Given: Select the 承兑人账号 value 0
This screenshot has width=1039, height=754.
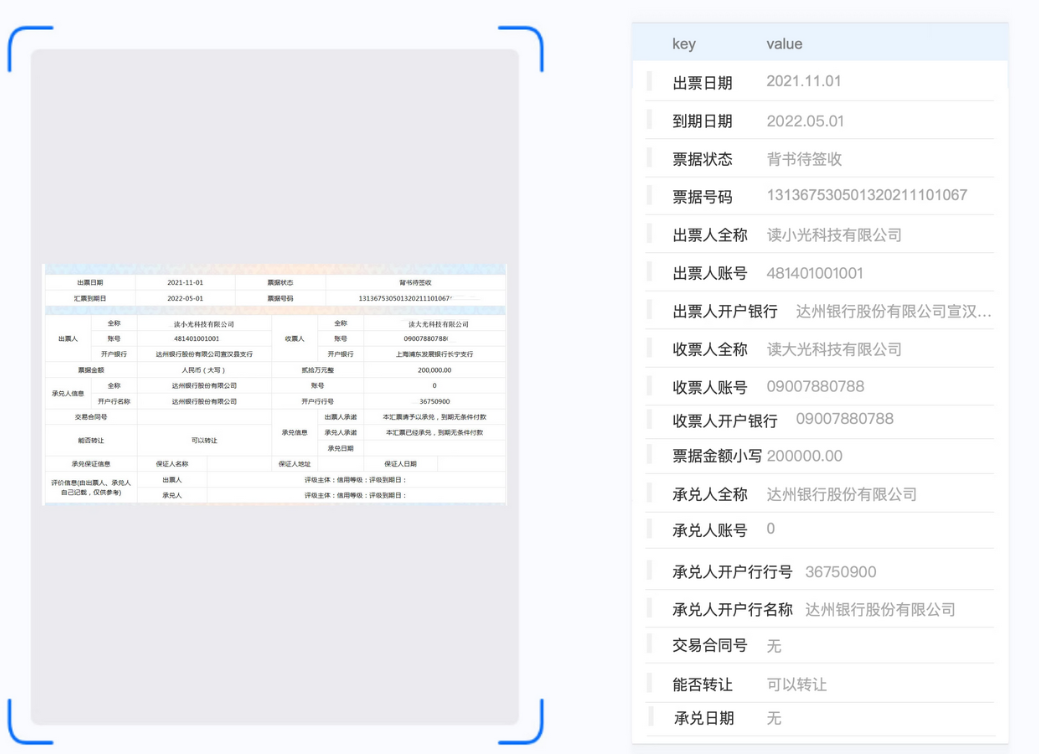Looking at the screenshot, I should click(x=771, y=529).
